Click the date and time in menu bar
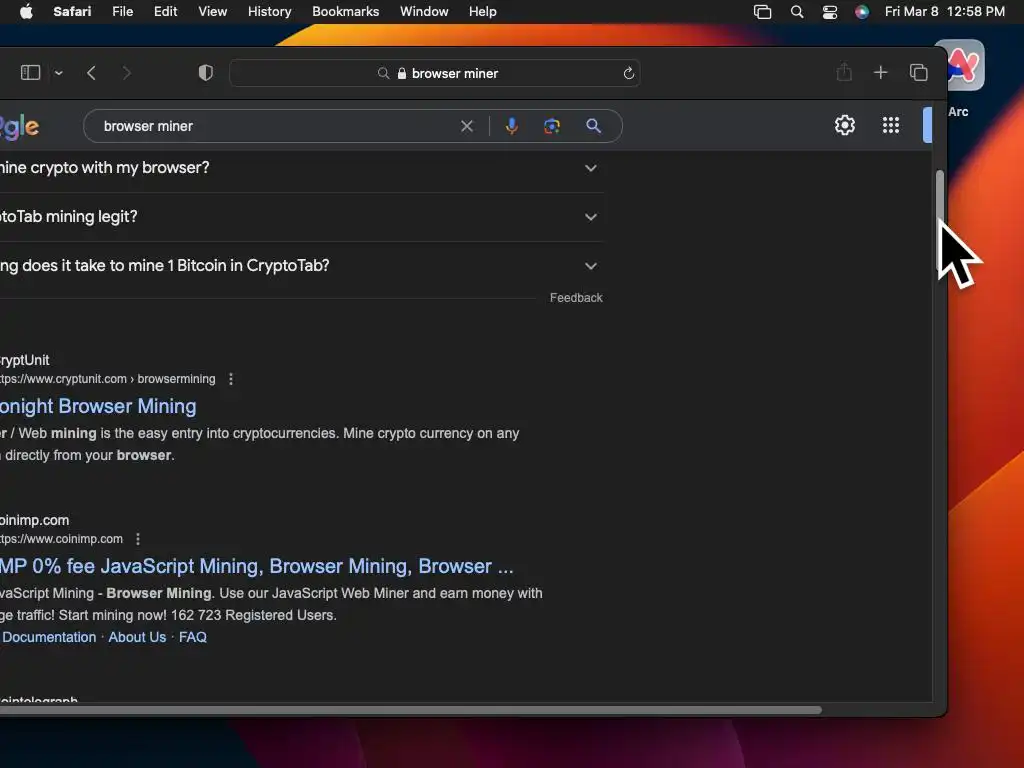The width and height of the screenshot is (1024, 768). (x=944, y=12)
